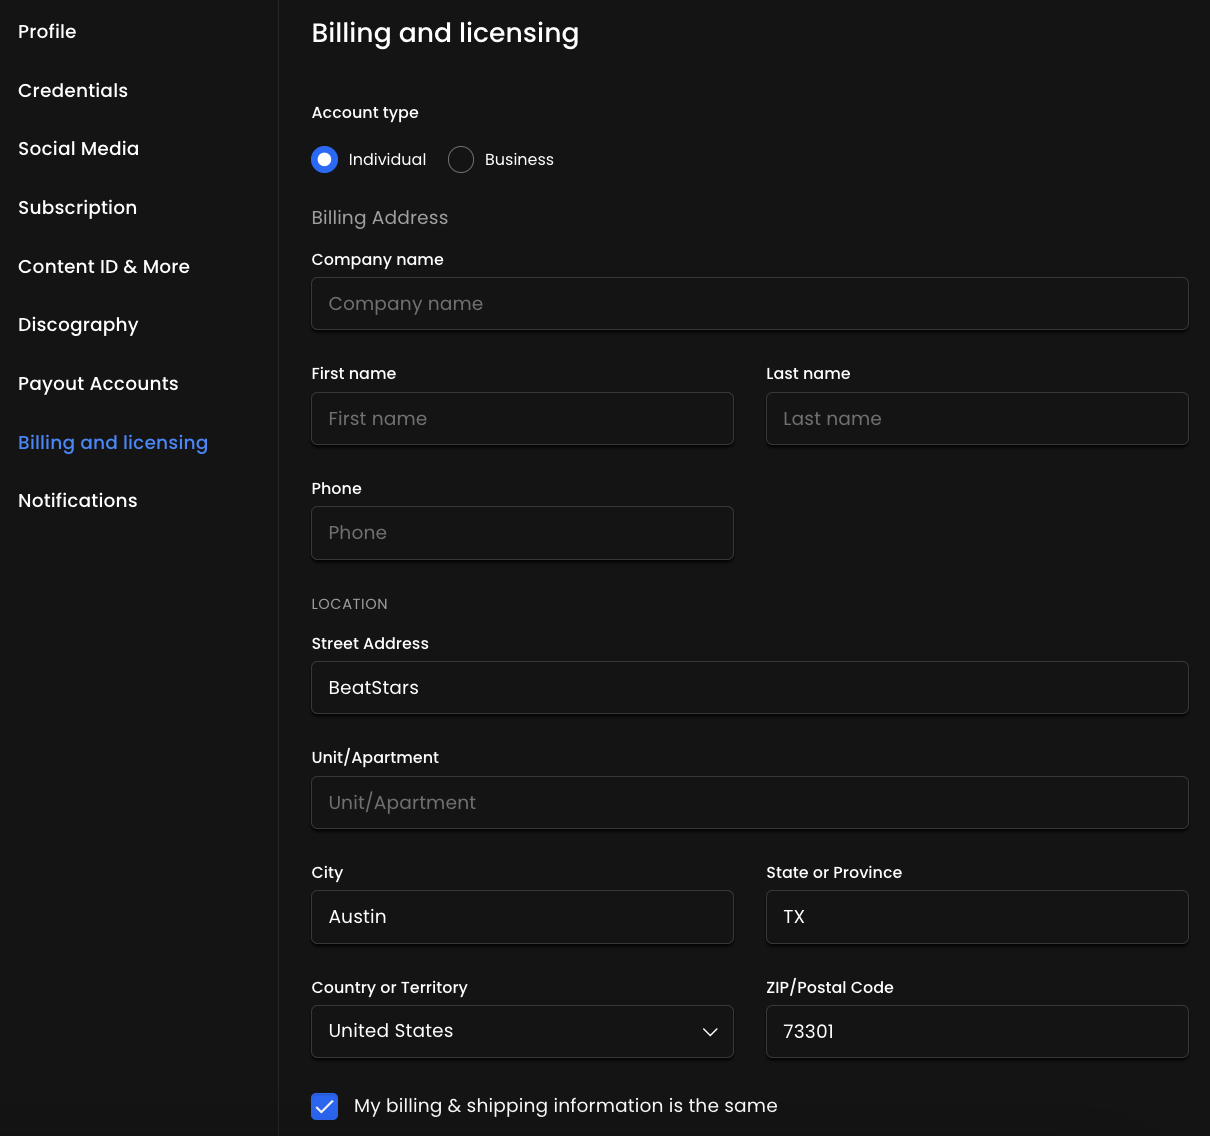Go to Credentials section
This screenshot has height=1136, width=1210.
(x=73, y=91)
